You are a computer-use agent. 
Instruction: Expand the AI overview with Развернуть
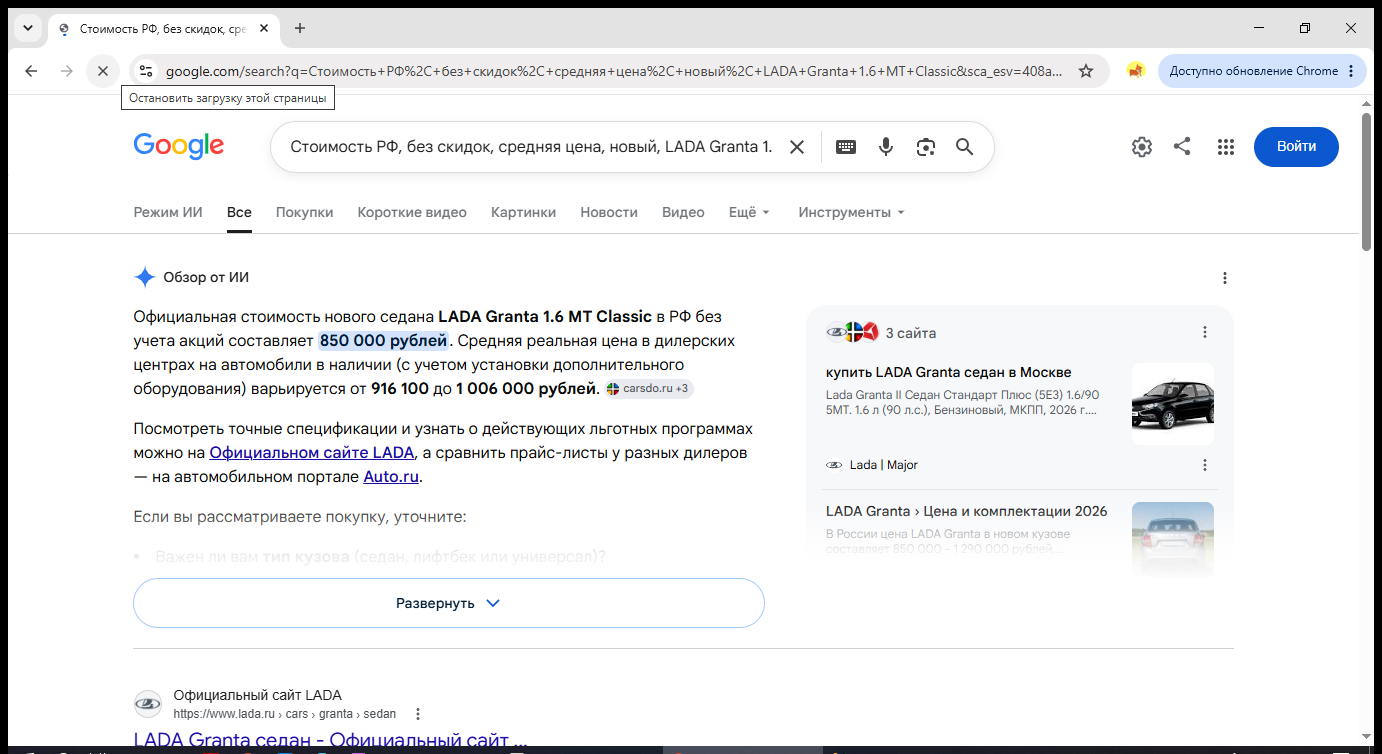tap(449, 603)
